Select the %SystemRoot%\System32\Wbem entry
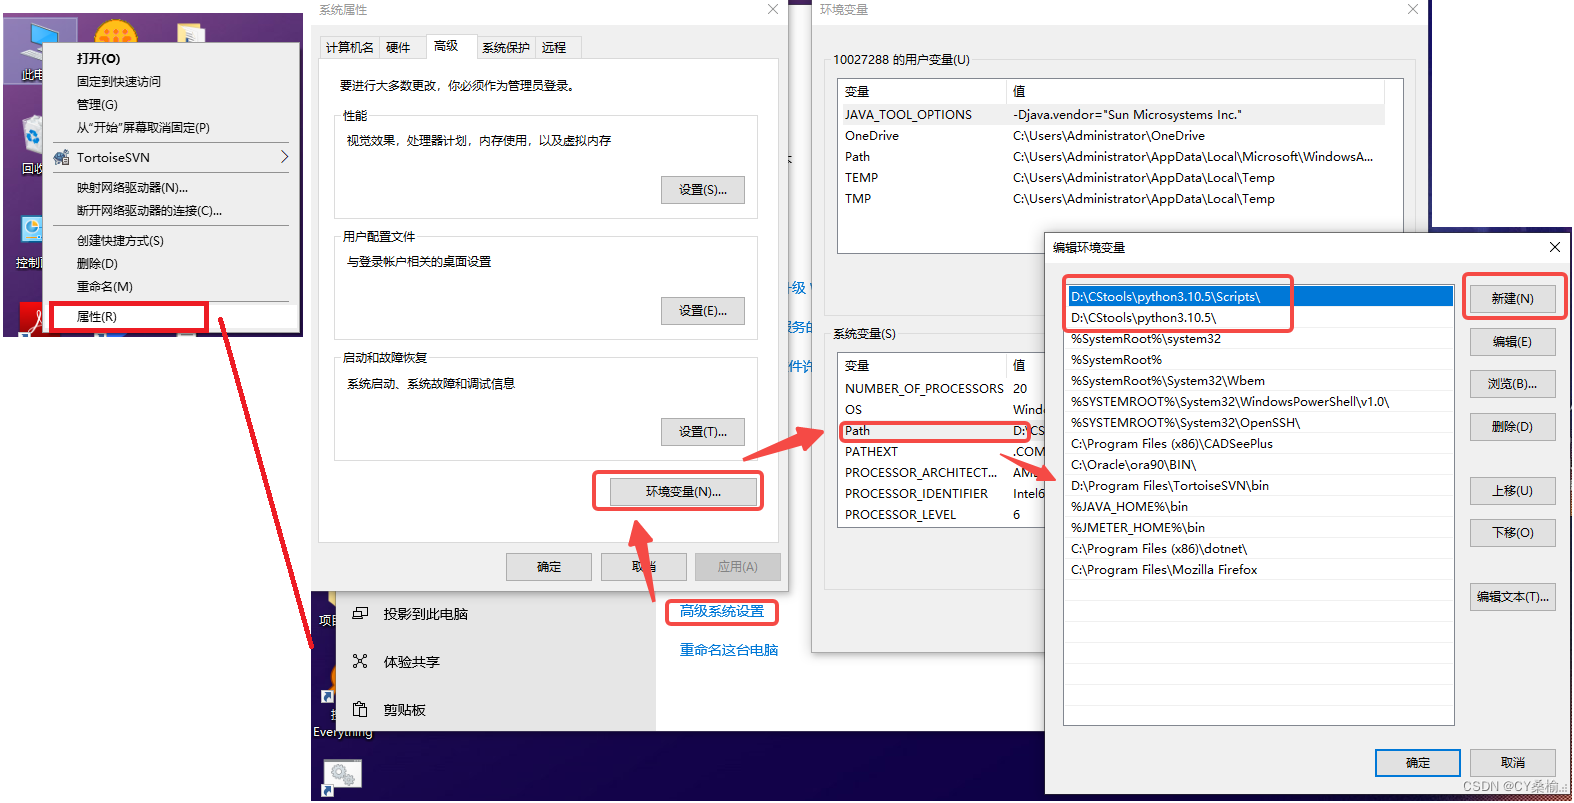The image size is (1574, 803). [x=1259, y=381]
